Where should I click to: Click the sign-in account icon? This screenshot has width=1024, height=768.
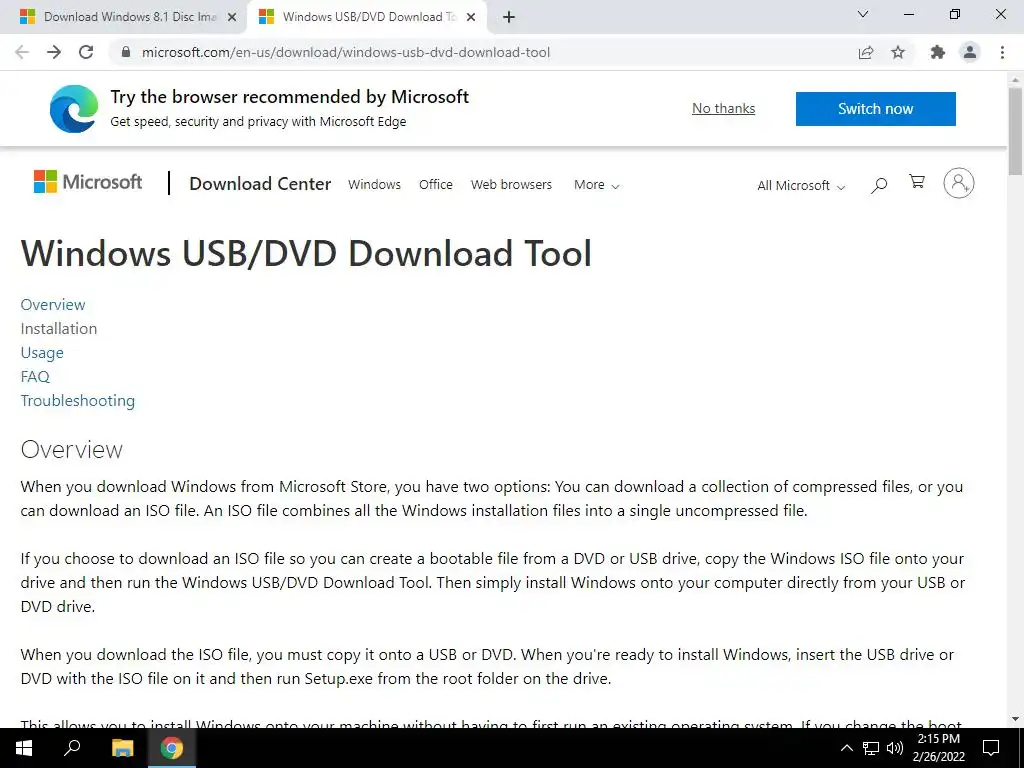[958, 183]
